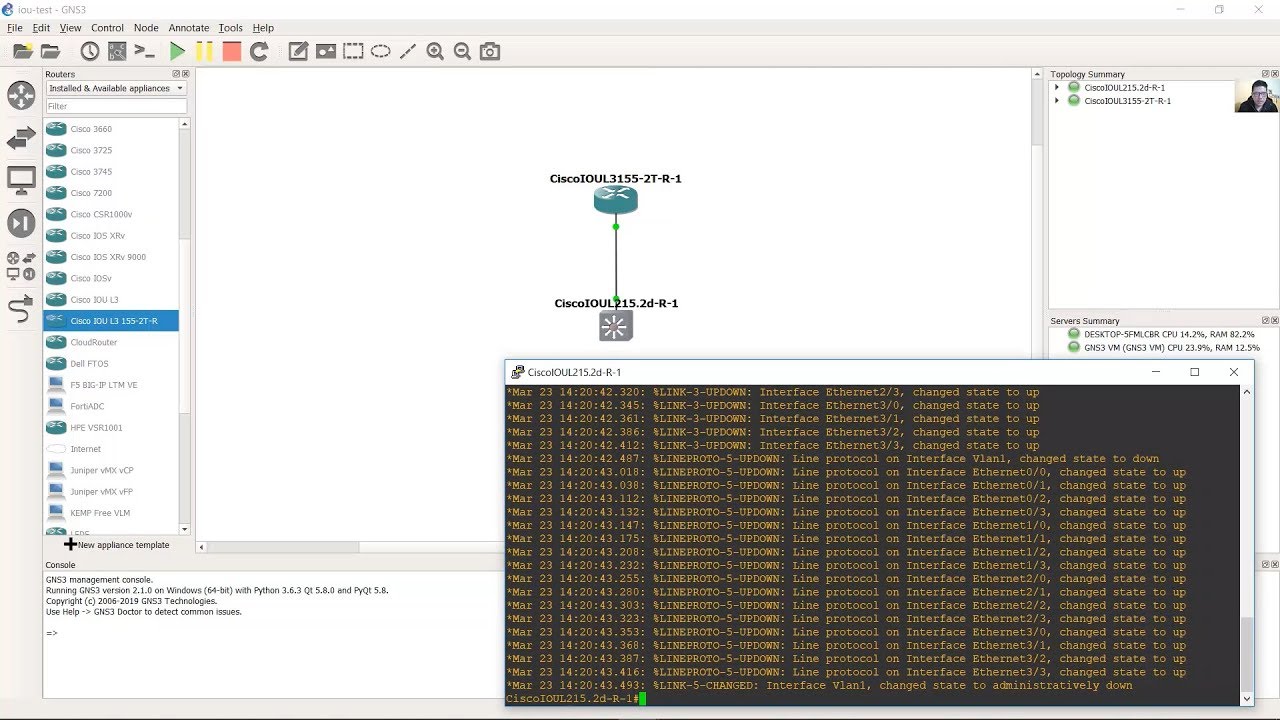Open the View menu

[x=70, y=28]
